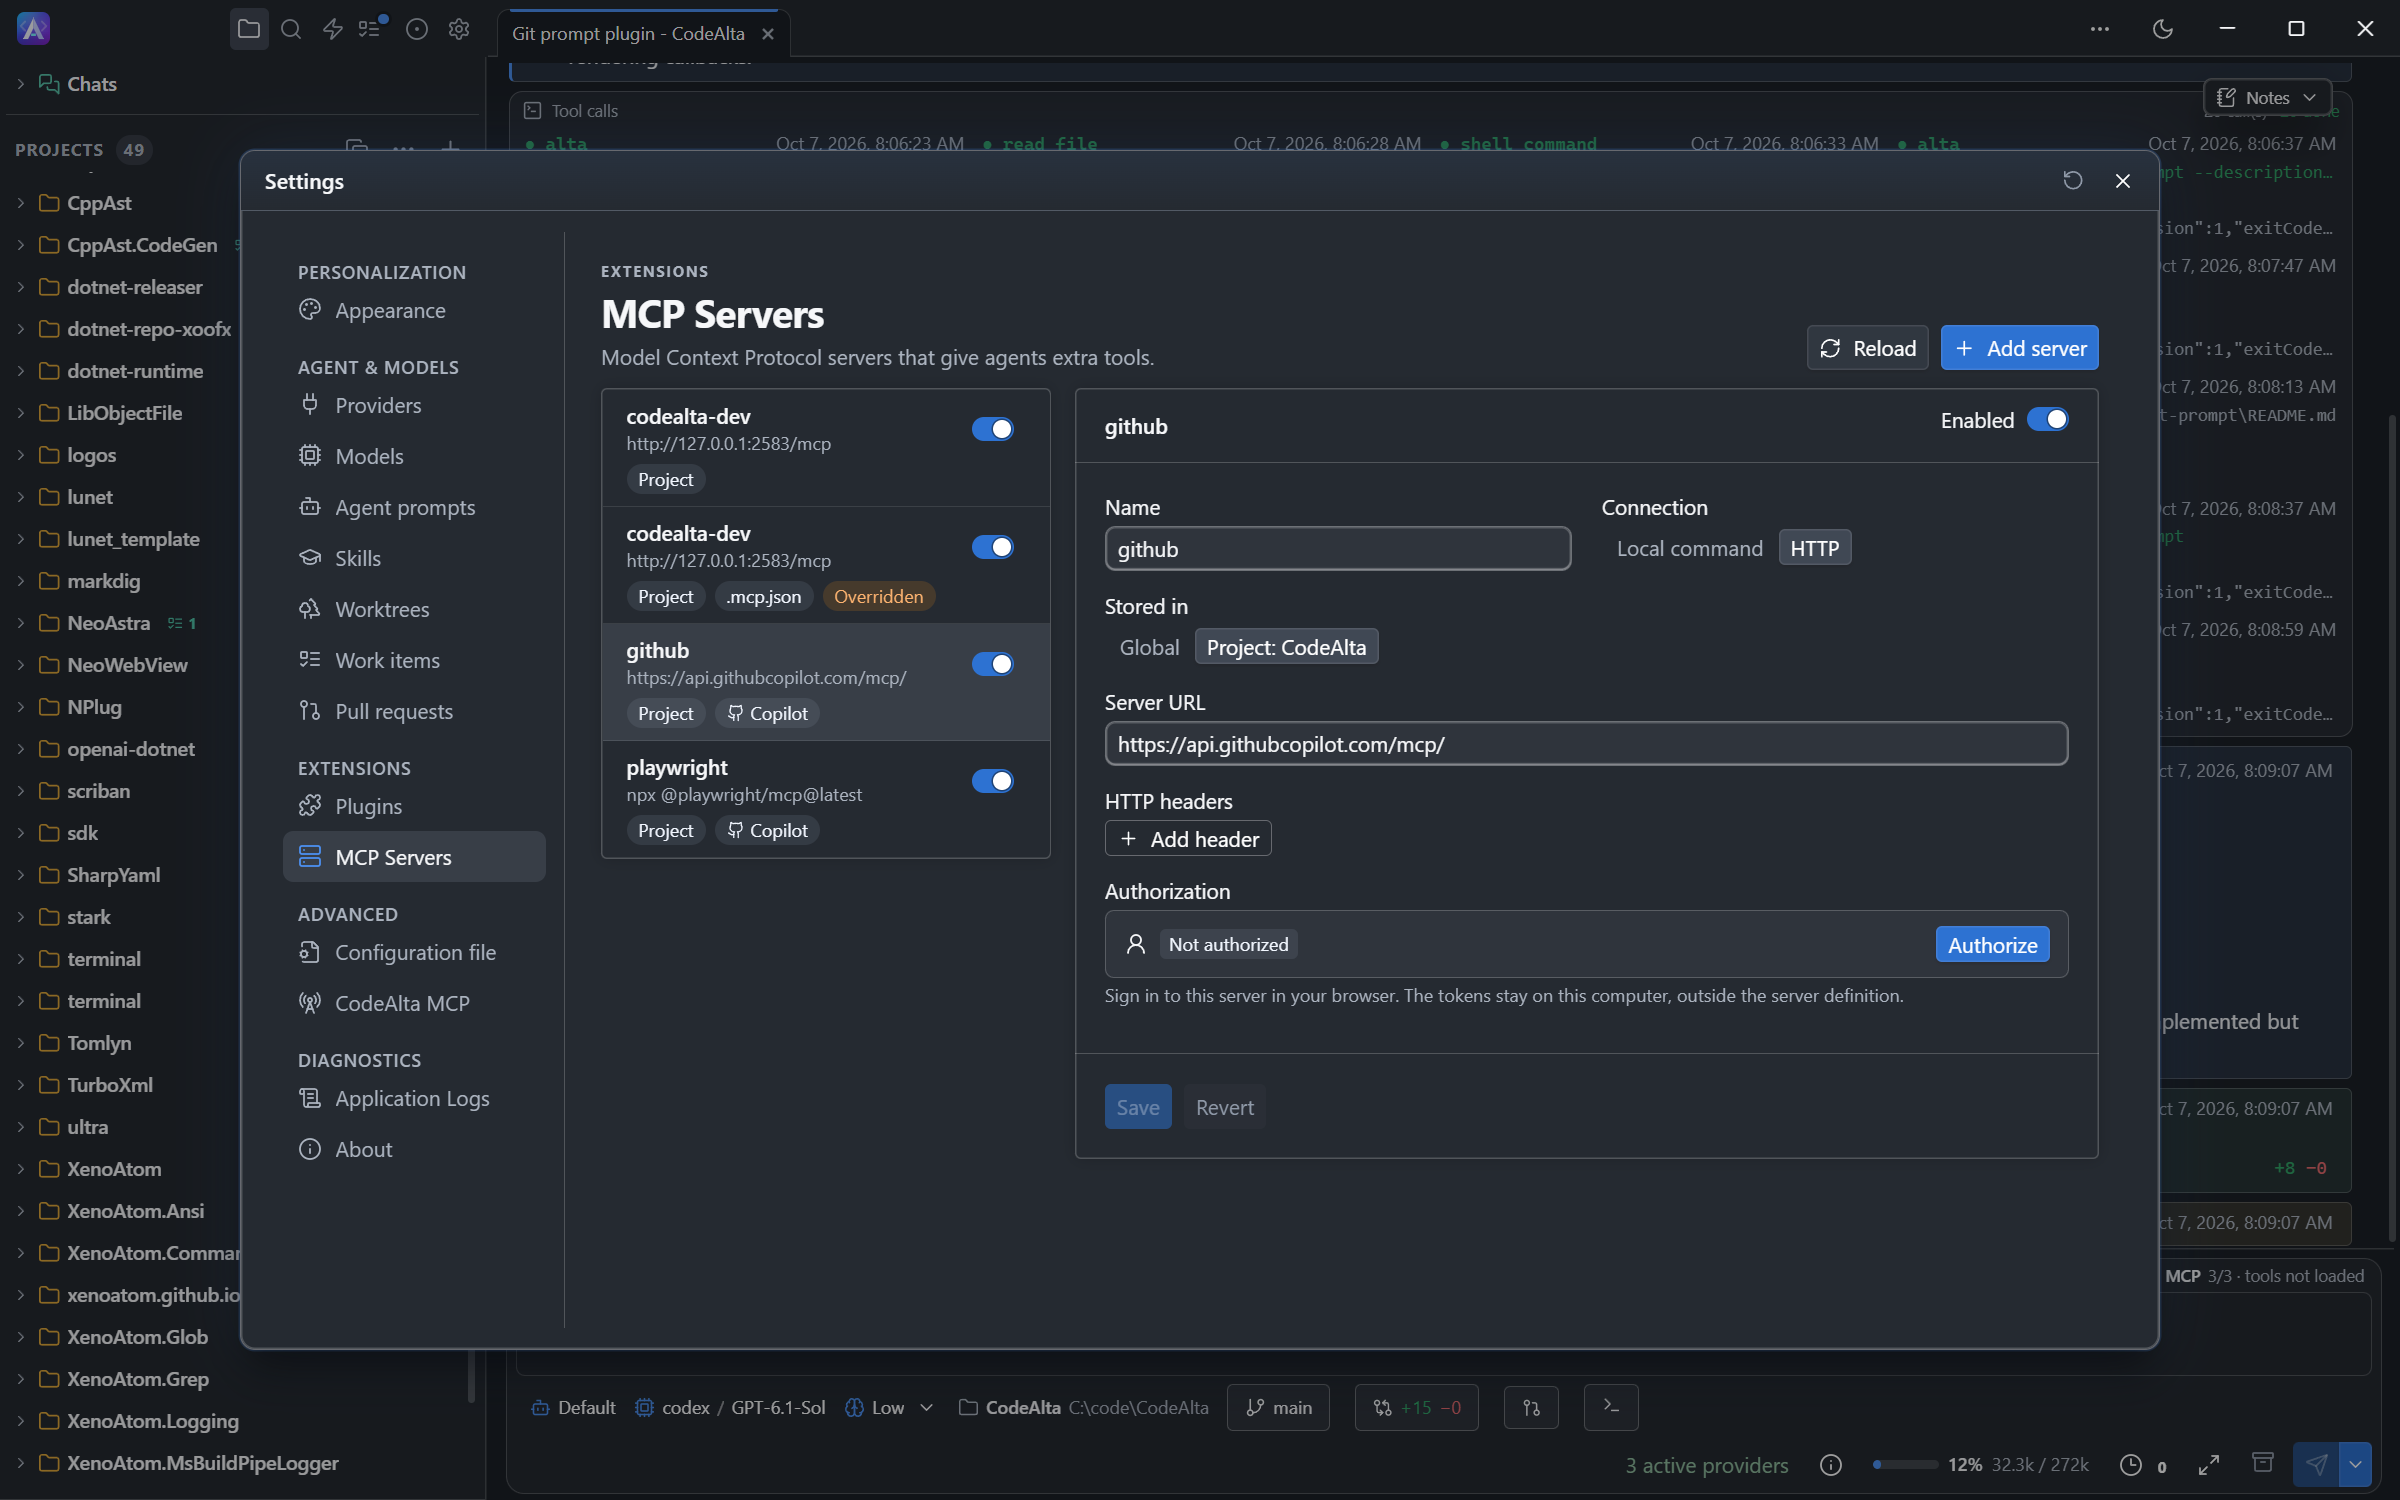Image resolution: width=2400 pixels, height=1500 pixels.
Task: Click the Authorize button
Action: (1992, 945)
